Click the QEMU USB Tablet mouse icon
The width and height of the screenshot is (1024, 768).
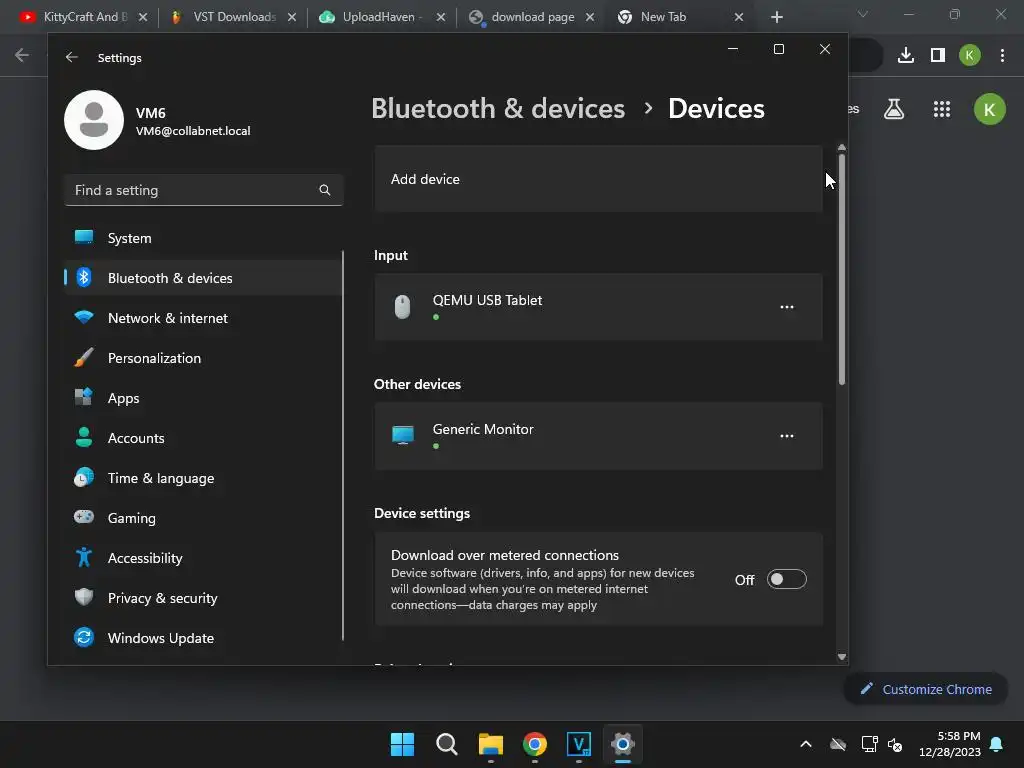click(402, 307)
